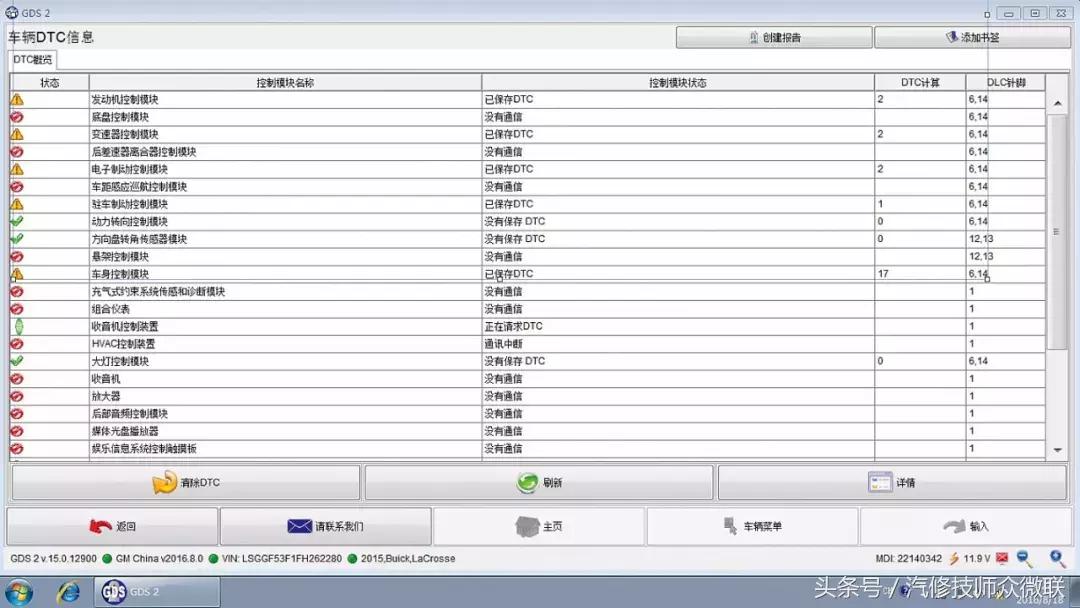This screenshot has height=608, width=1080.
Task: Click 返回 to go back
Action: [113, 525]
